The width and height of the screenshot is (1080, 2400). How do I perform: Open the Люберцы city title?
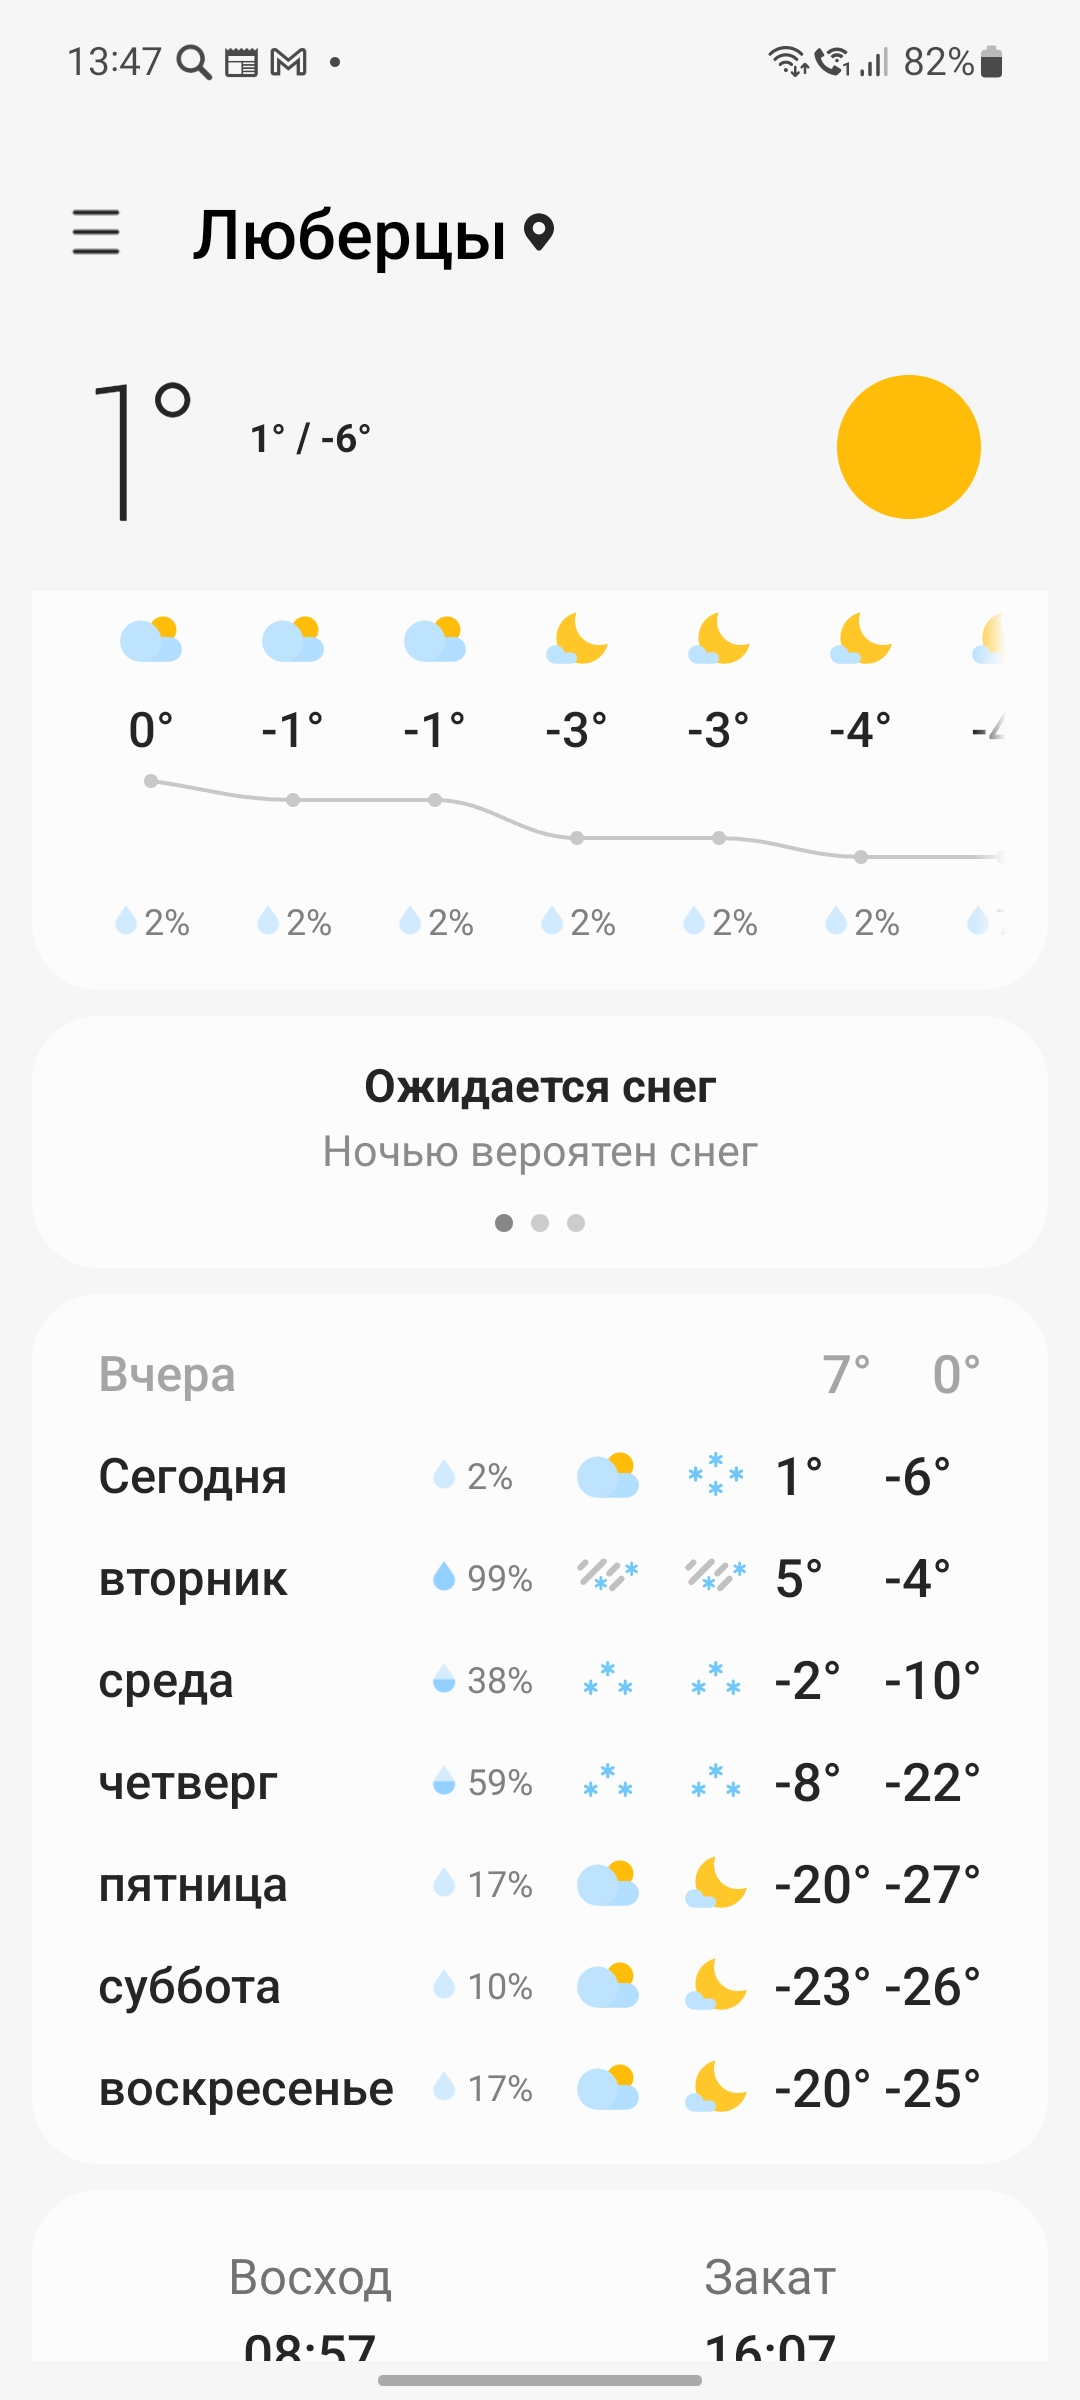350,236
